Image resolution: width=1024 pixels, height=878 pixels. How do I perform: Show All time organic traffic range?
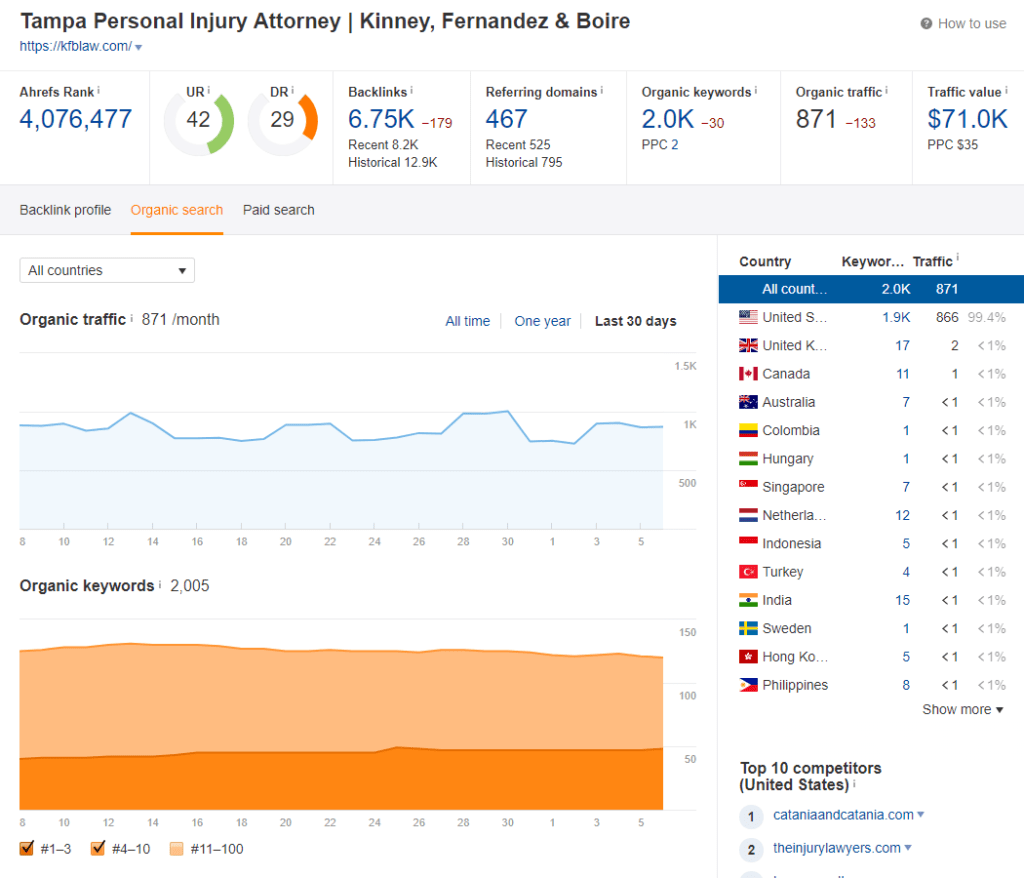click(468, 321)
